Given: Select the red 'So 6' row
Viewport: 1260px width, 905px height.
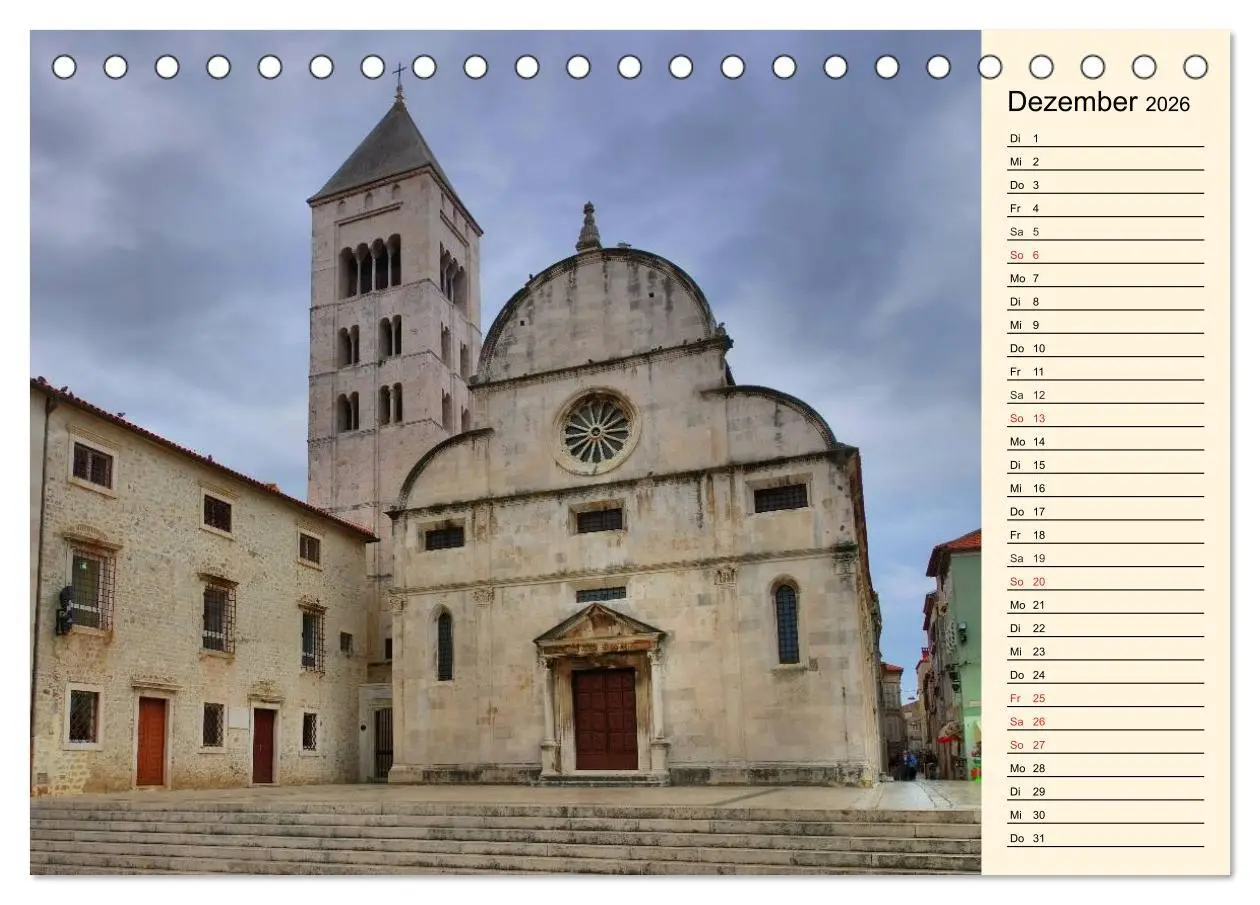Looking at the screenshot, I should [1105, 255].
